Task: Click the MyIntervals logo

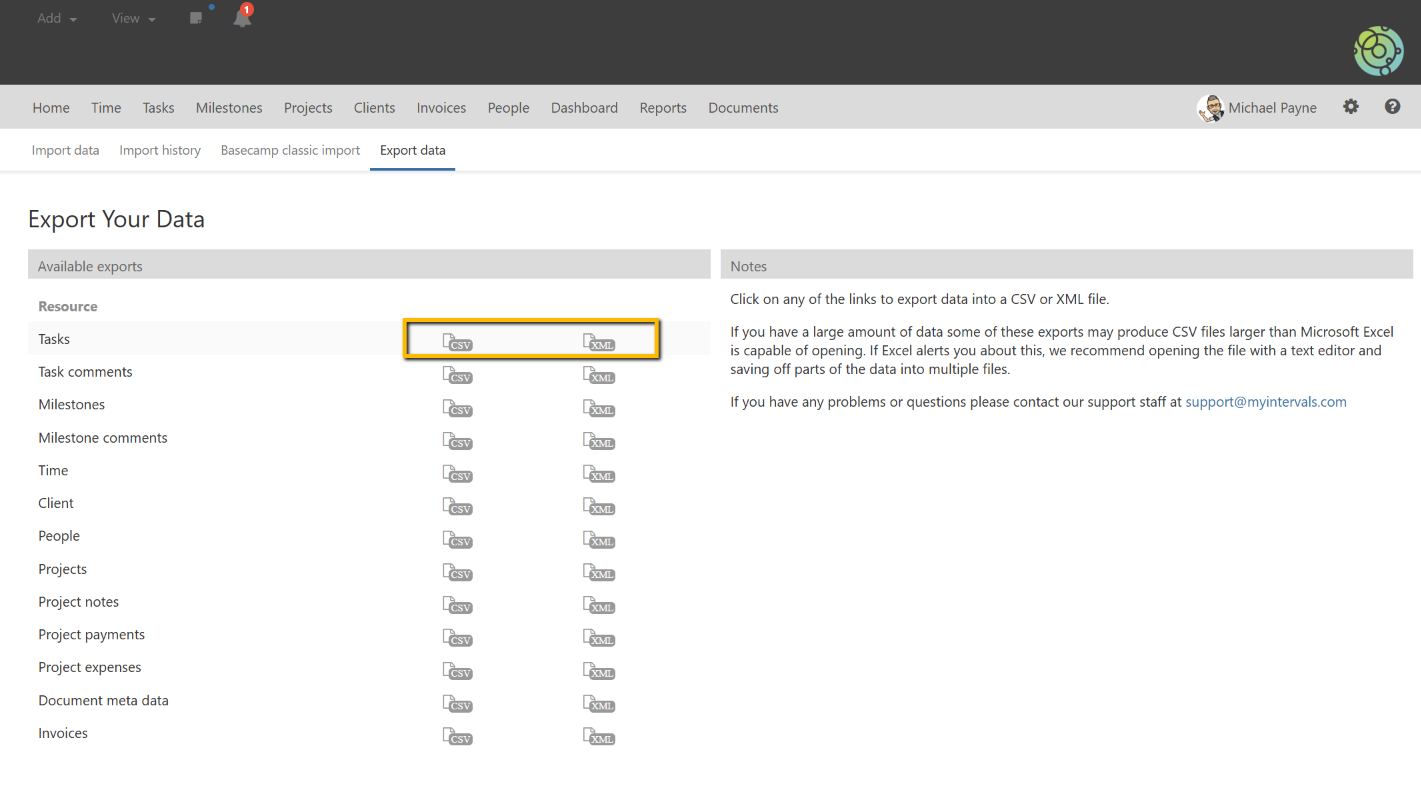Action: (x=1378, y=50)
